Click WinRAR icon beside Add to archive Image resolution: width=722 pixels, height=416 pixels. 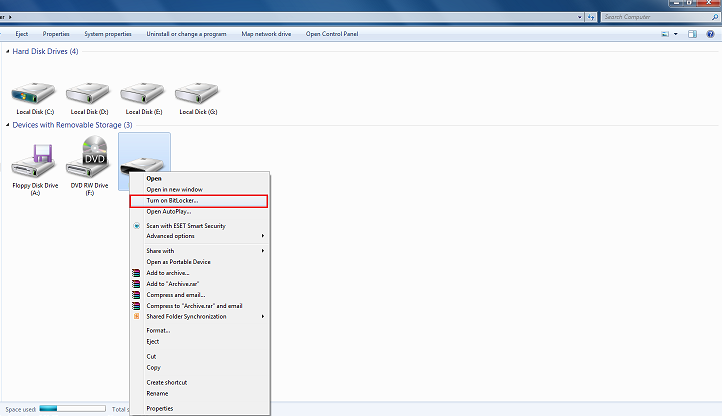pyautogui.click(x=136, y=273)
